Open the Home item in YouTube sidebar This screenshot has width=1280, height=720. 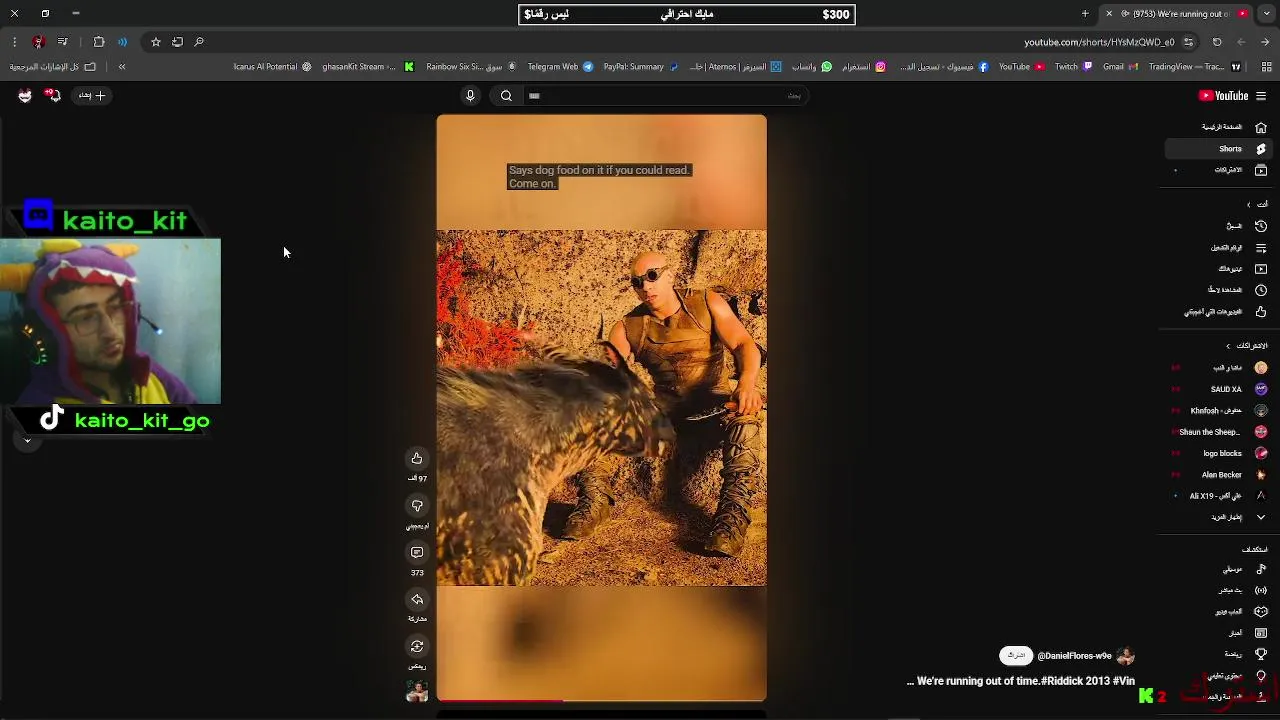tap(1221, 127)
